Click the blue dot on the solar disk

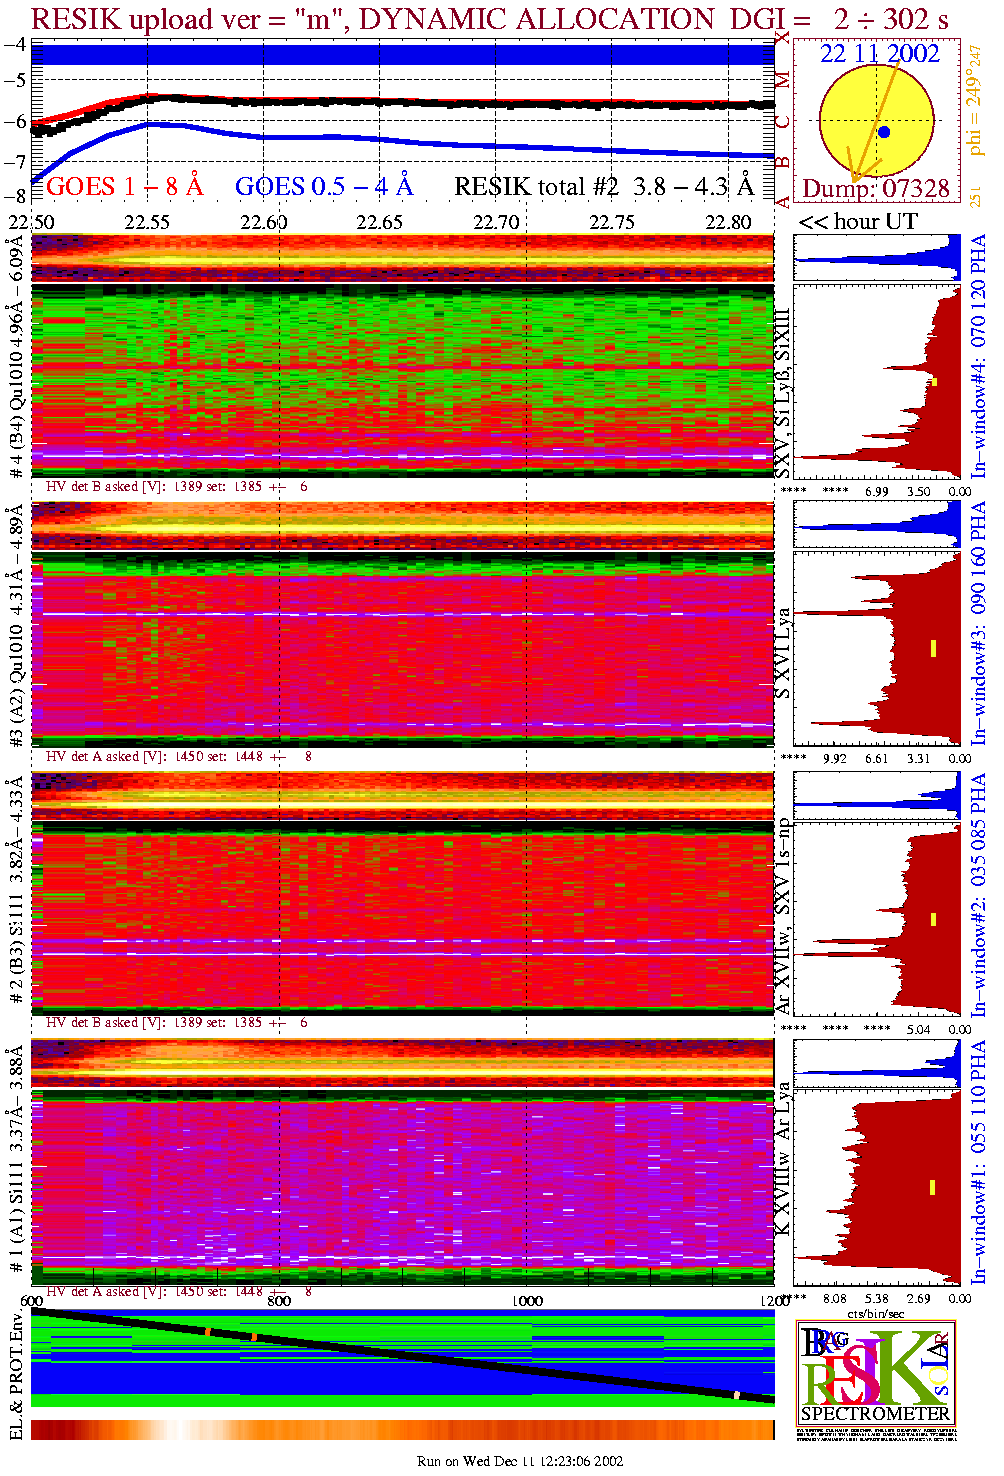tap(883, 132)
